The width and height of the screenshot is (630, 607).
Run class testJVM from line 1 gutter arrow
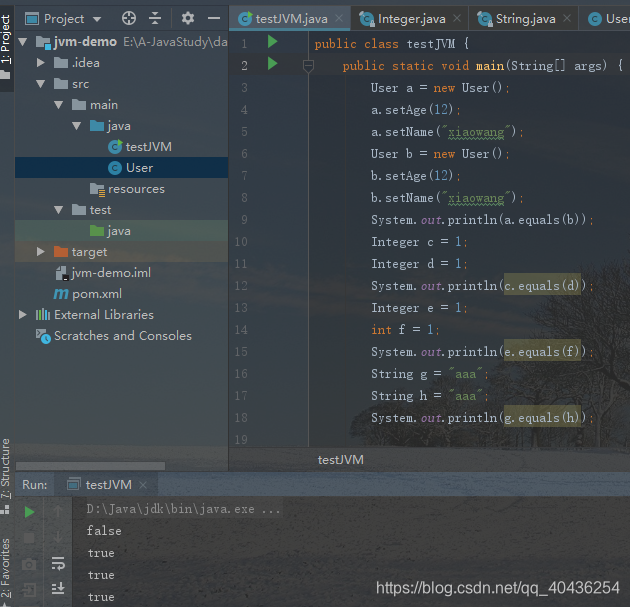[272, 41]
